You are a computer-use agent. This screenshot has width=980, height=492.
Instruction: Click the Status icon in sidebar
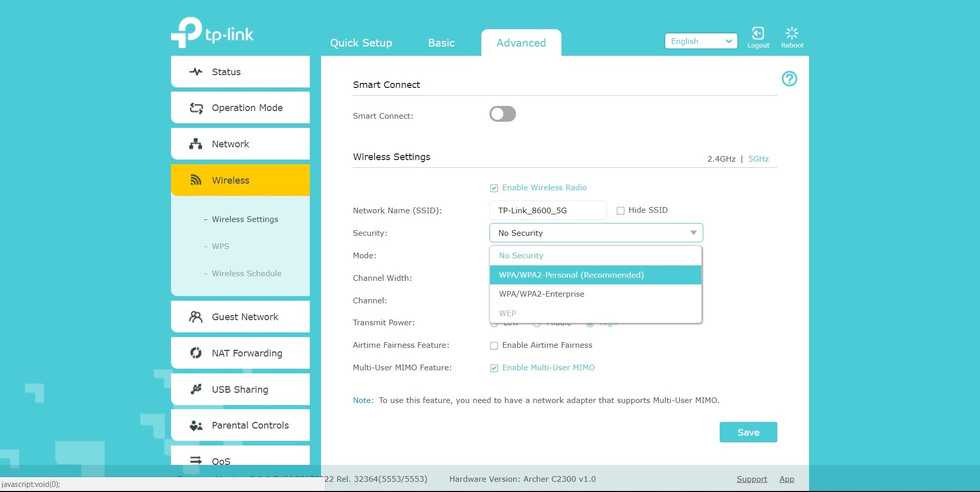click(x=196, y=72)
